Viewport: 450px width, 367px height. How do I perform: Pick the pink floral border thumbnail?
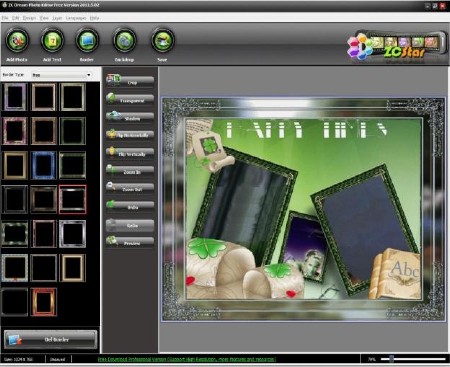[x=15, y=131]
